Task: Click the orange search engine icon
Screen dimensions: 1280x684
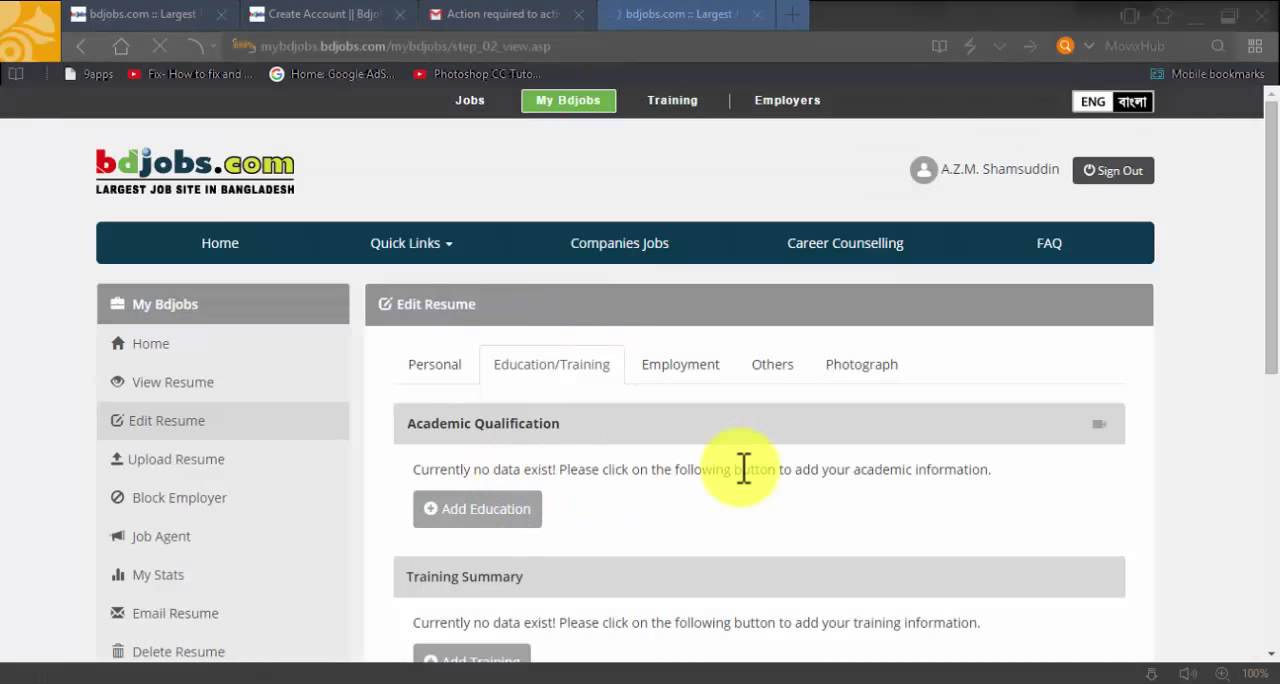Action: [x=1065, y=46]
